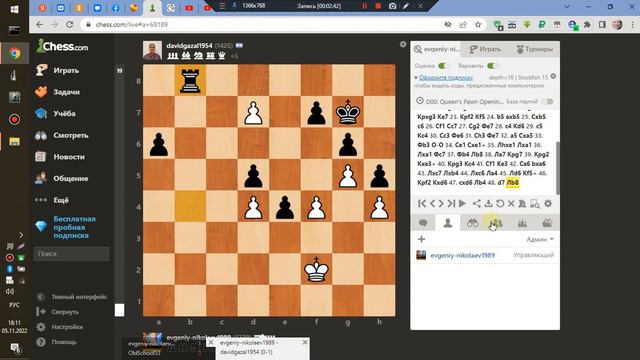Switch to the Турниры tournaments tab
Screen dimensions: 640x360
(x=534, y=49)
